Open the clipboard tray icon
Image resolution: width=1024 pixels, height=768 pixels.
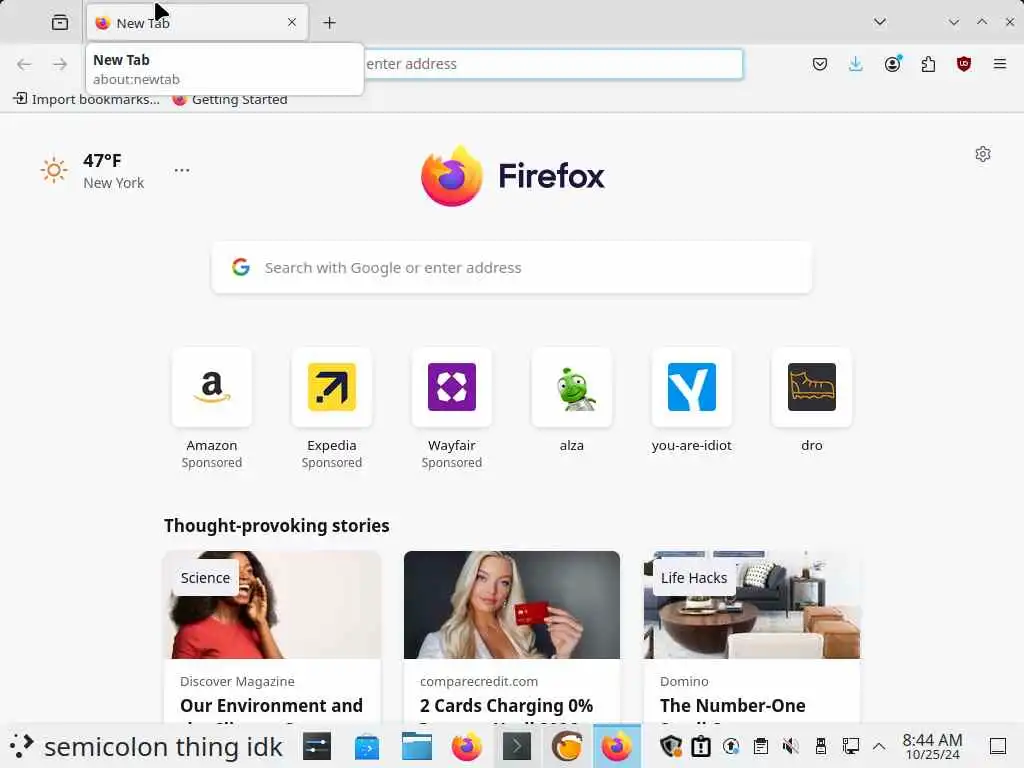(761, 746)
